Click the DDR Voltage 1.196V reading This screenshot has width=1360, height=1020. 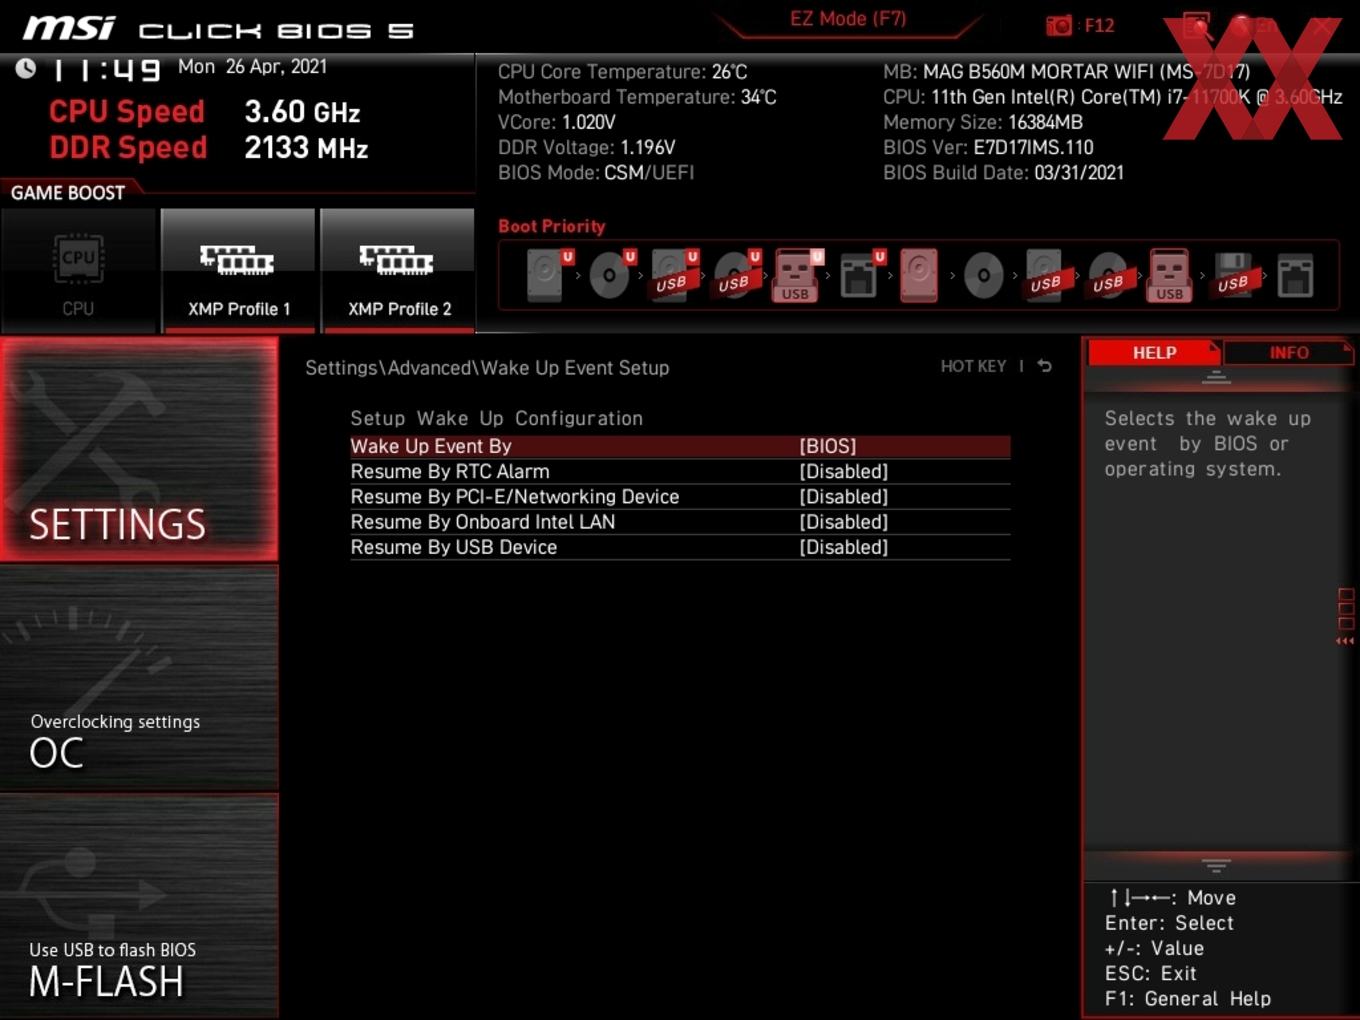coord(587,147)
